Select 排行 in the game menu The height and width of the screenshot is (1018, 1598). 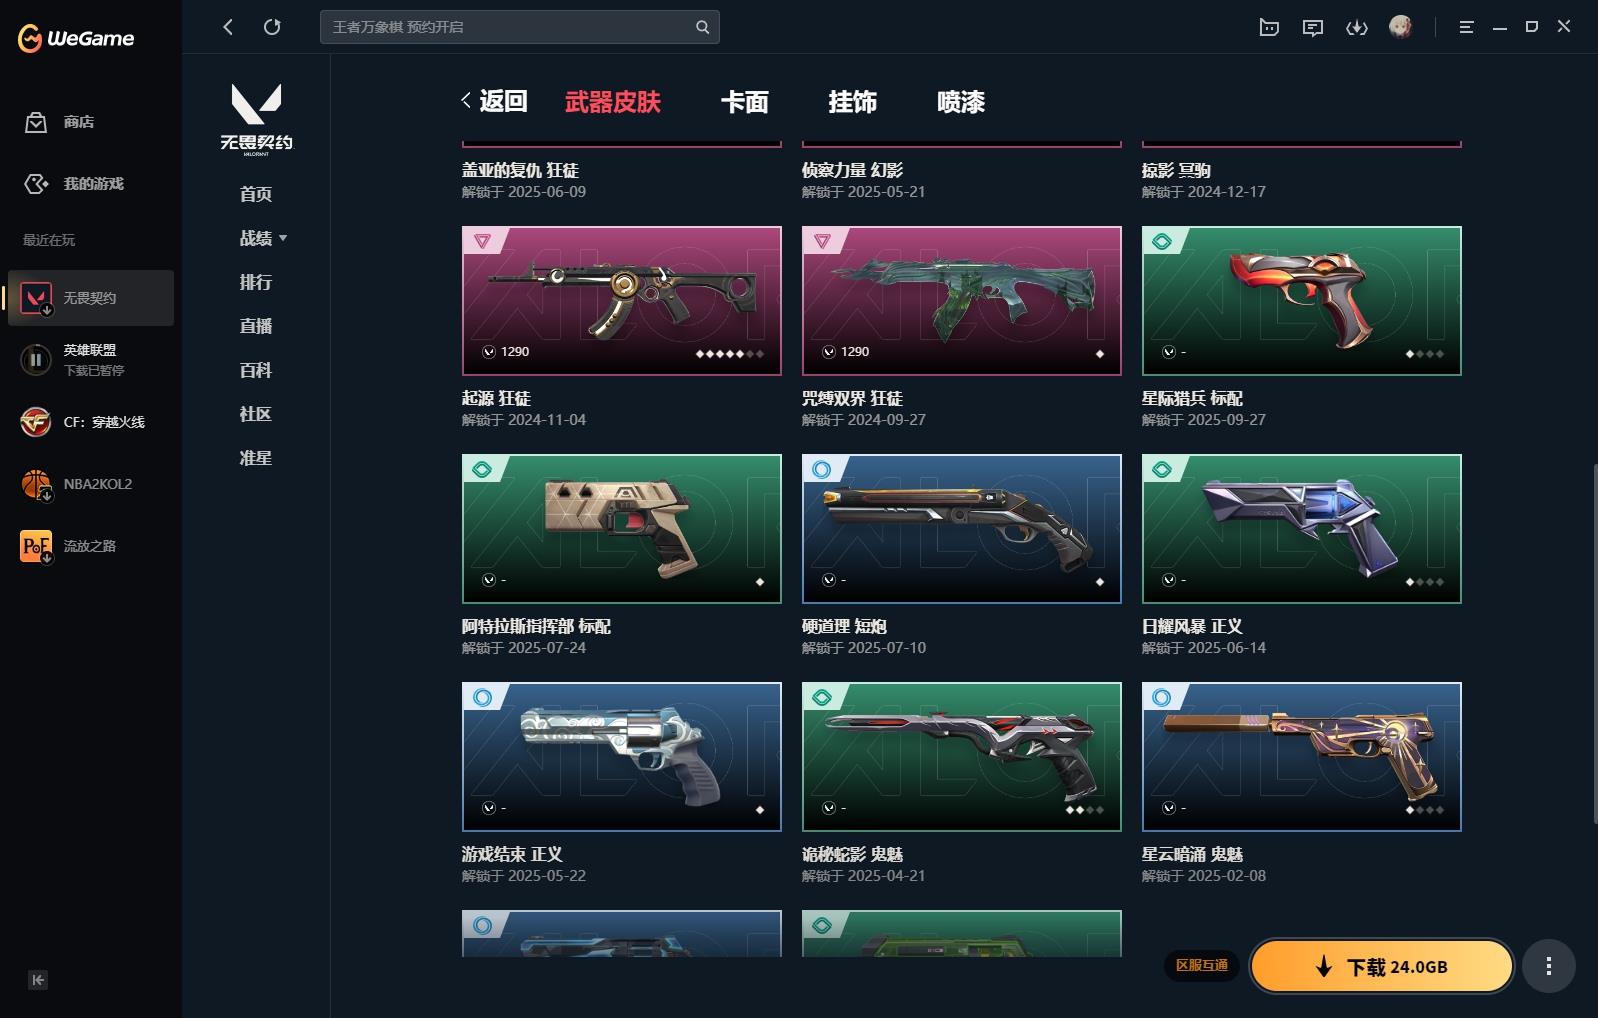coord(256,282)
